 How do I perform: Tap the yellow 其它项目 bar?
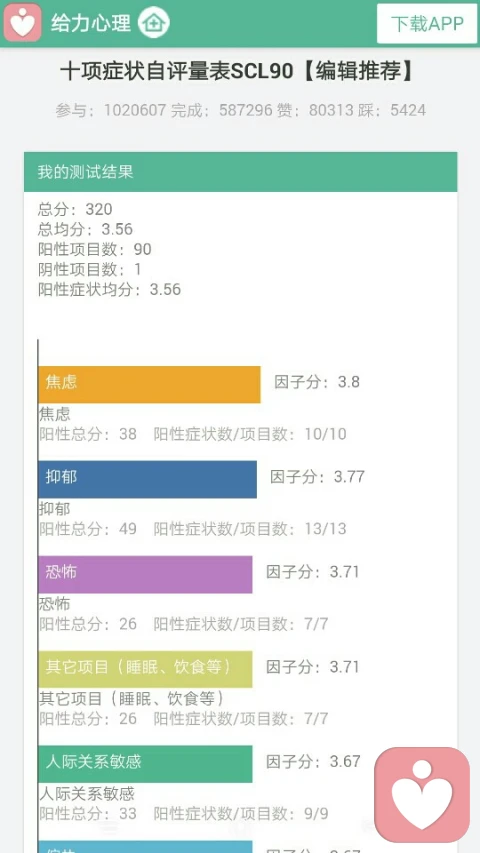point(145,669)
